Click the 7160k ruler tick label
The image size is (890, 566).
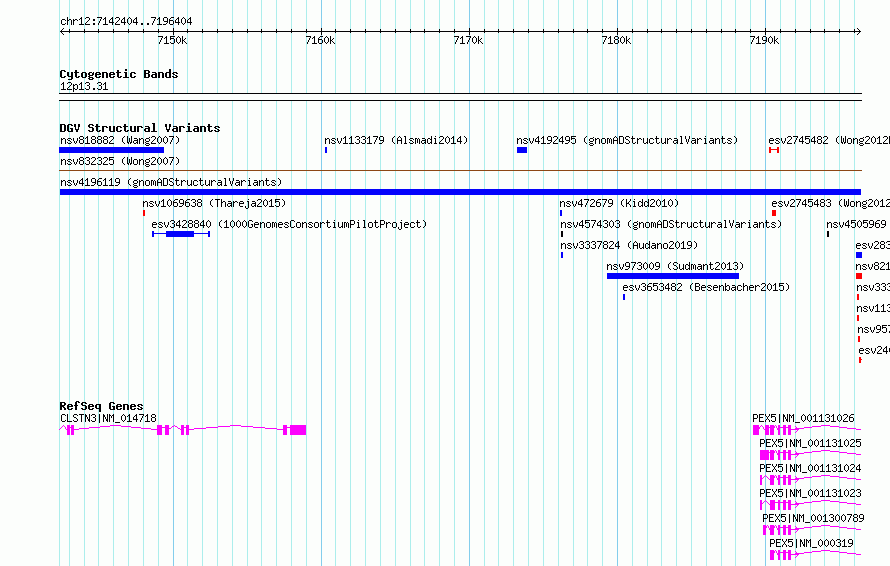coord(320,40)
